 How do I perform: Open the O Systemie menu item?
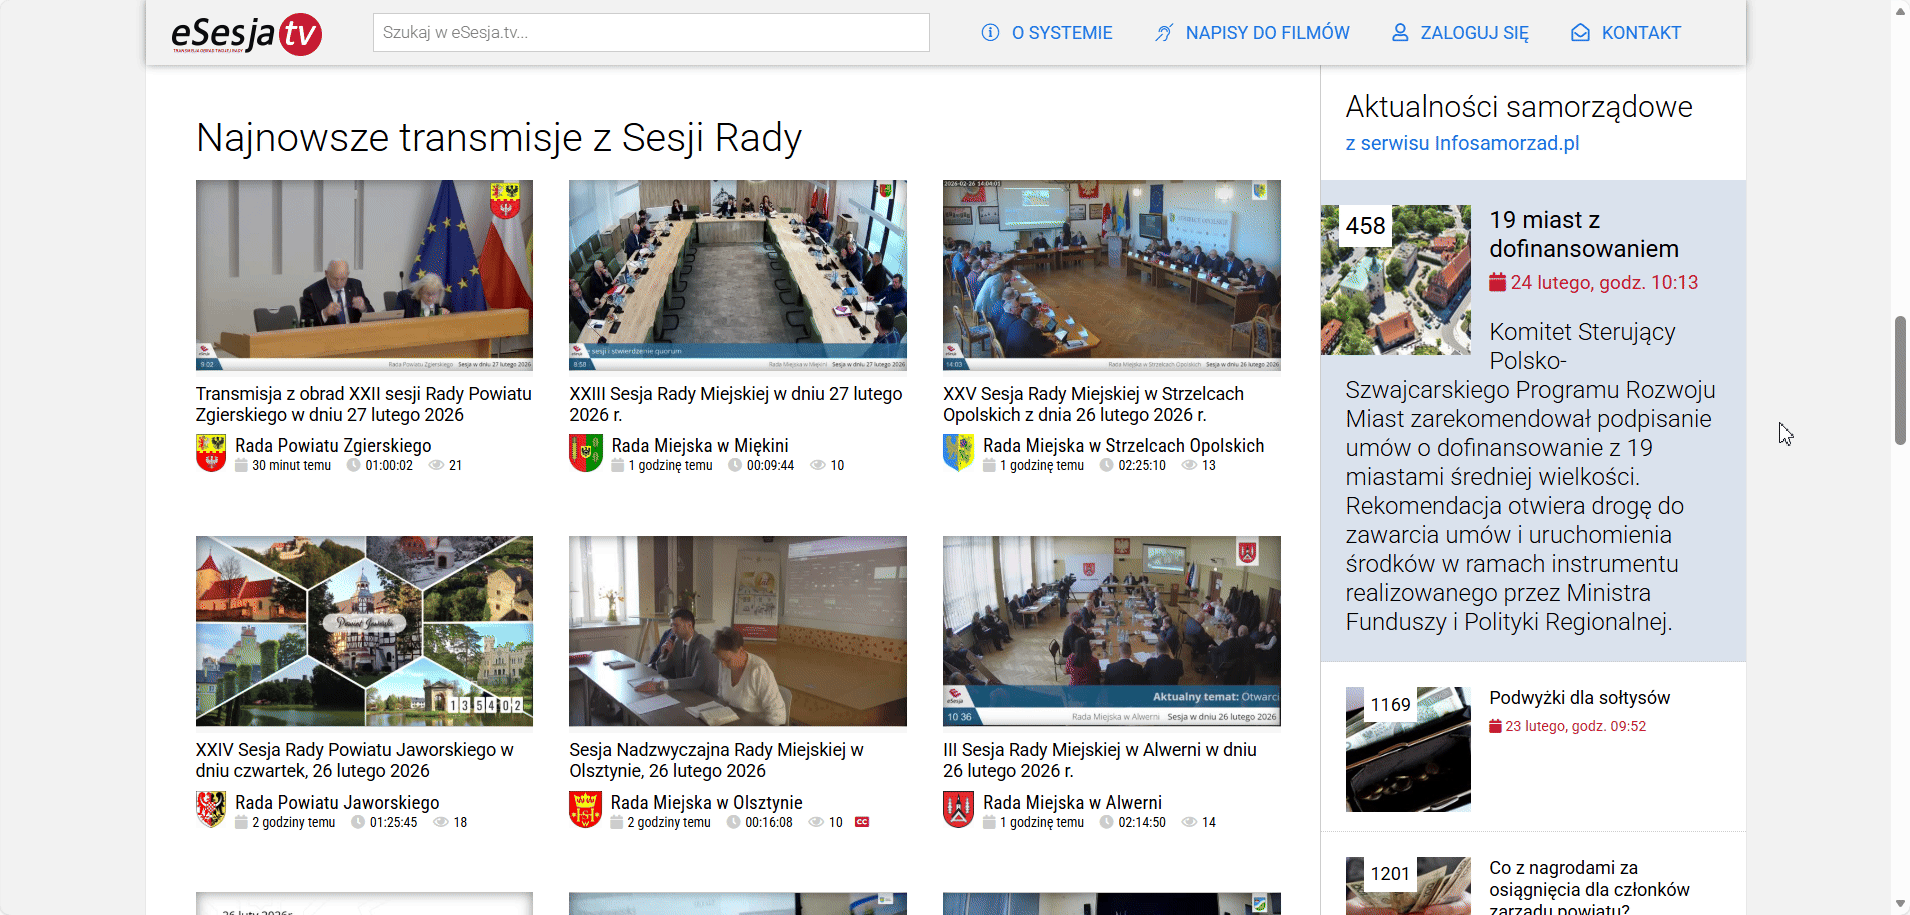click(1047, 33)
